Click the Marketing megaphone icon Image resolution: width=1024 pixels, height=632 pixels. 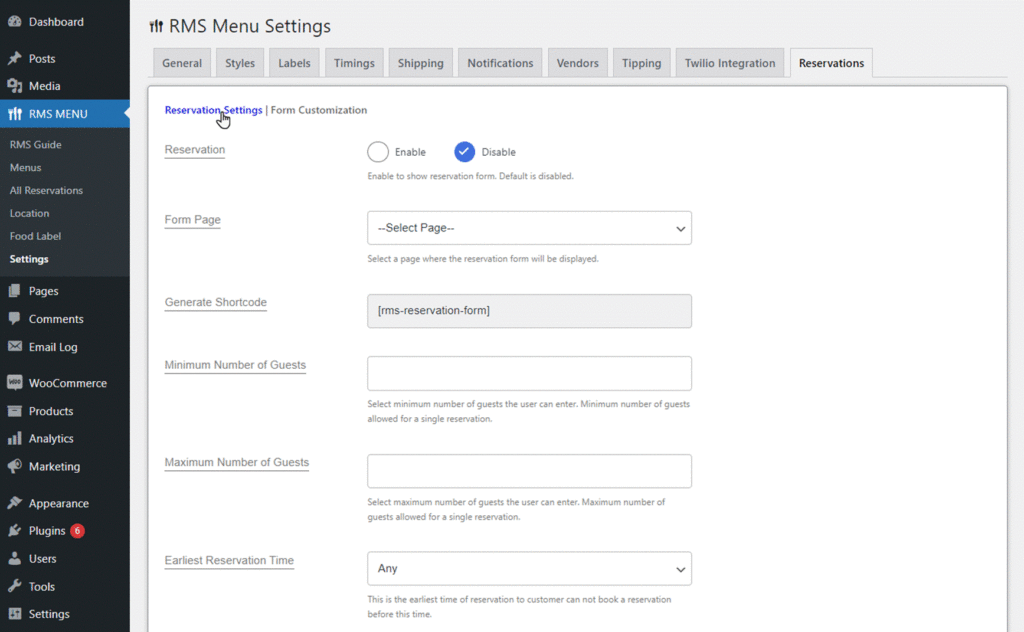(14, 466)
